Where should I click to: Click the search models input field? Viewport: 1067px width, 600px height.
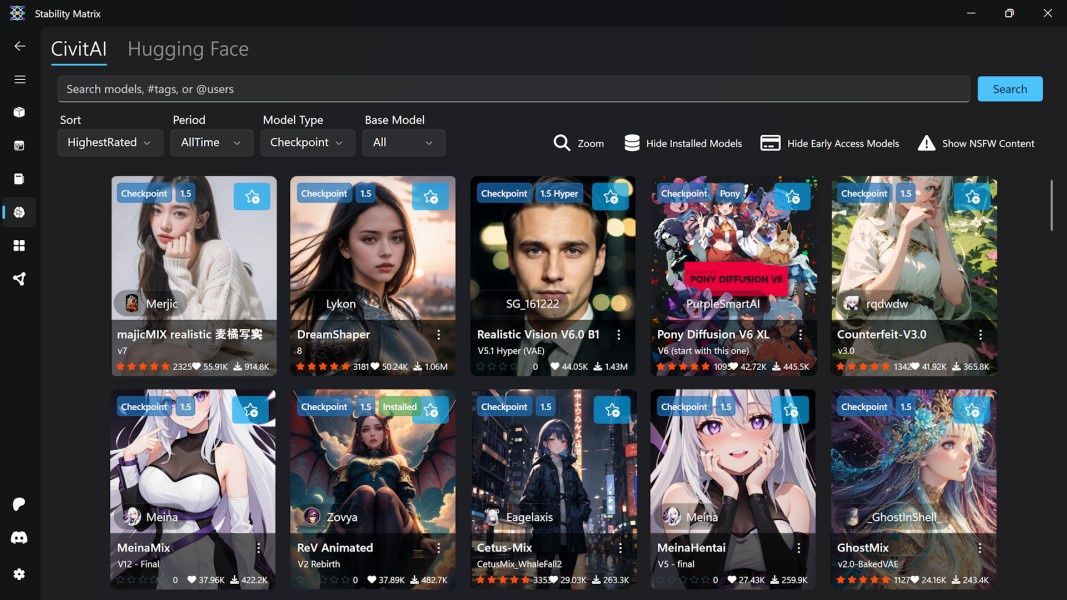(x=514, y=89)
